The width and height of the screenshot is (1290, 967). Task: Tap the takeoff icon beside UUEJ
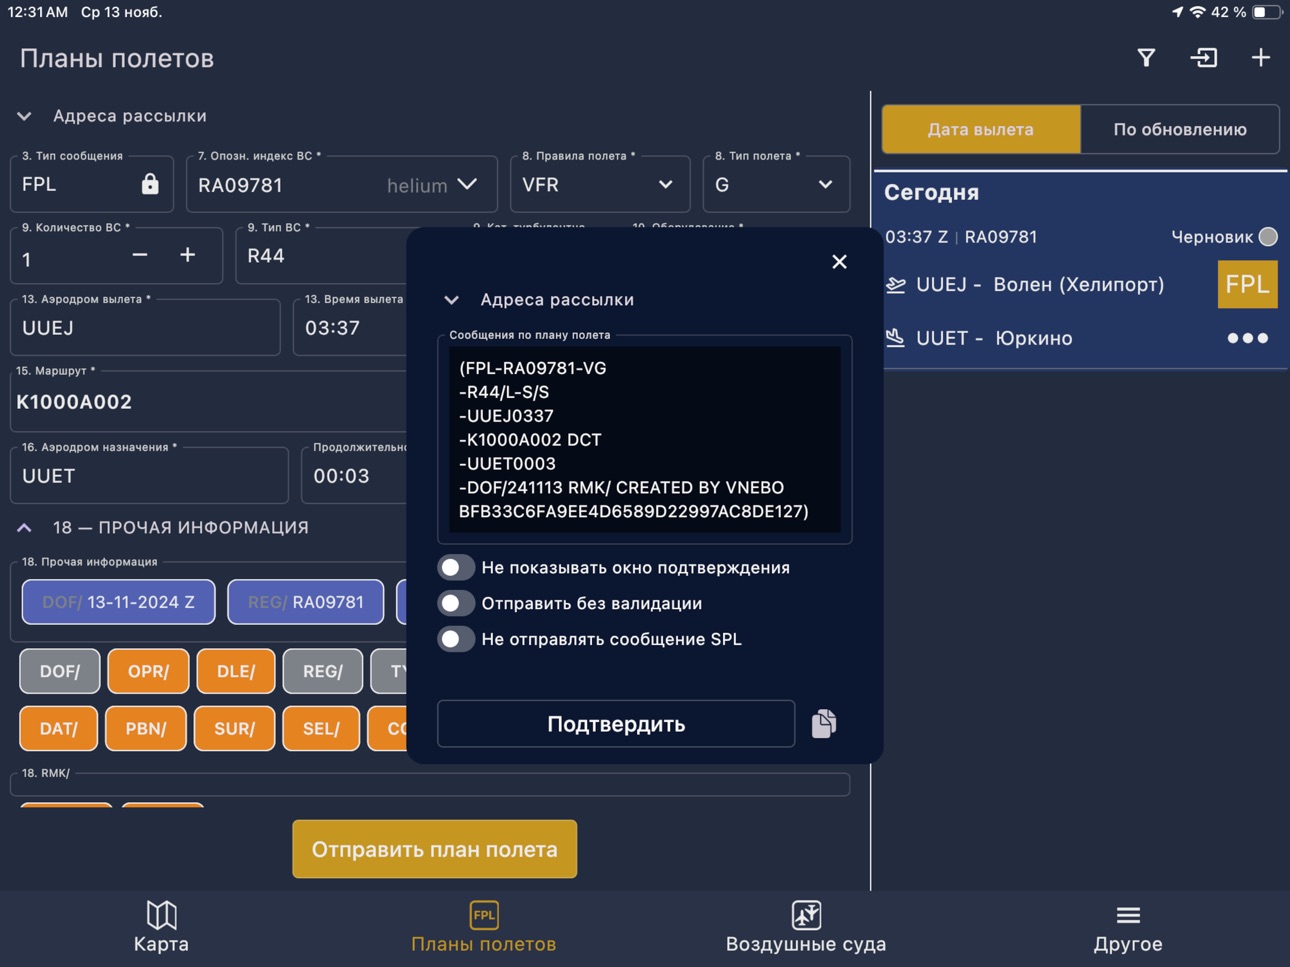pyautogui.click(x=896, y=285)
